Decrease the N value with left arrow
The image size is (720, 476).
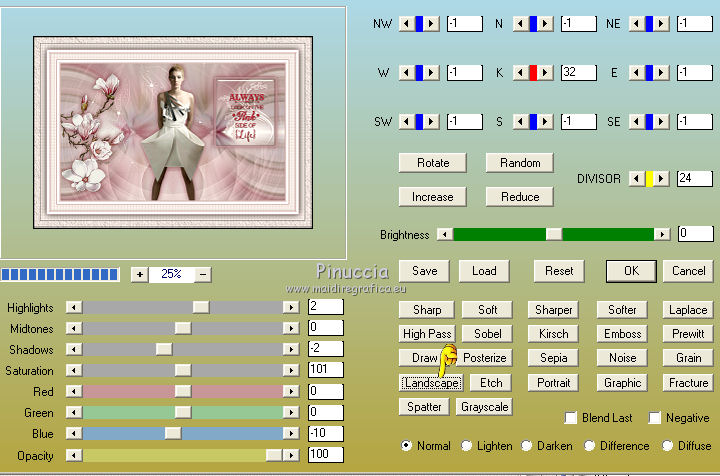[521, 23]
